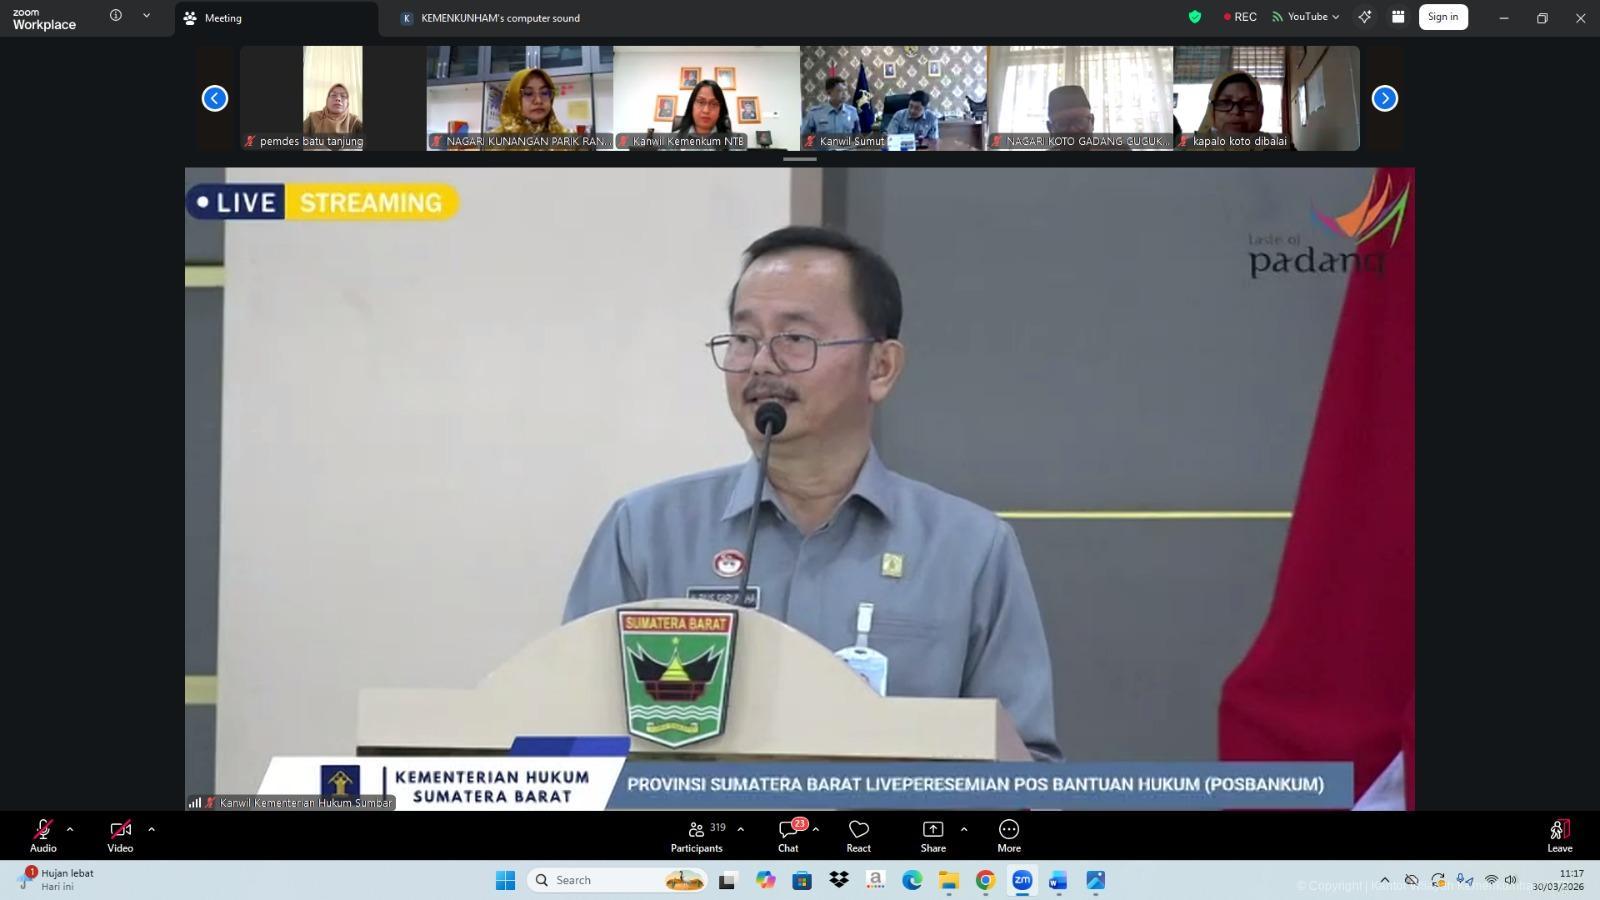Turn on camera with Video button

click(120, 836)
